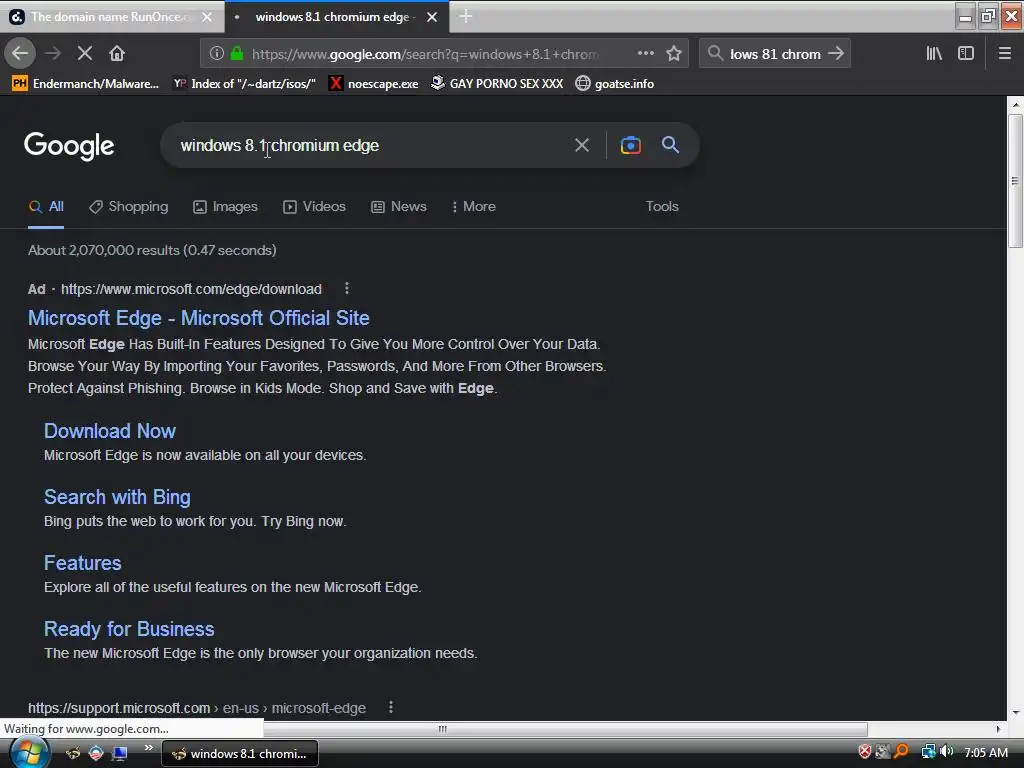Open Microsoft Edge - Microsoft Official Site link
This screenshot has width=1024, height=768.
pyautogui.click(x=199, y=318)
